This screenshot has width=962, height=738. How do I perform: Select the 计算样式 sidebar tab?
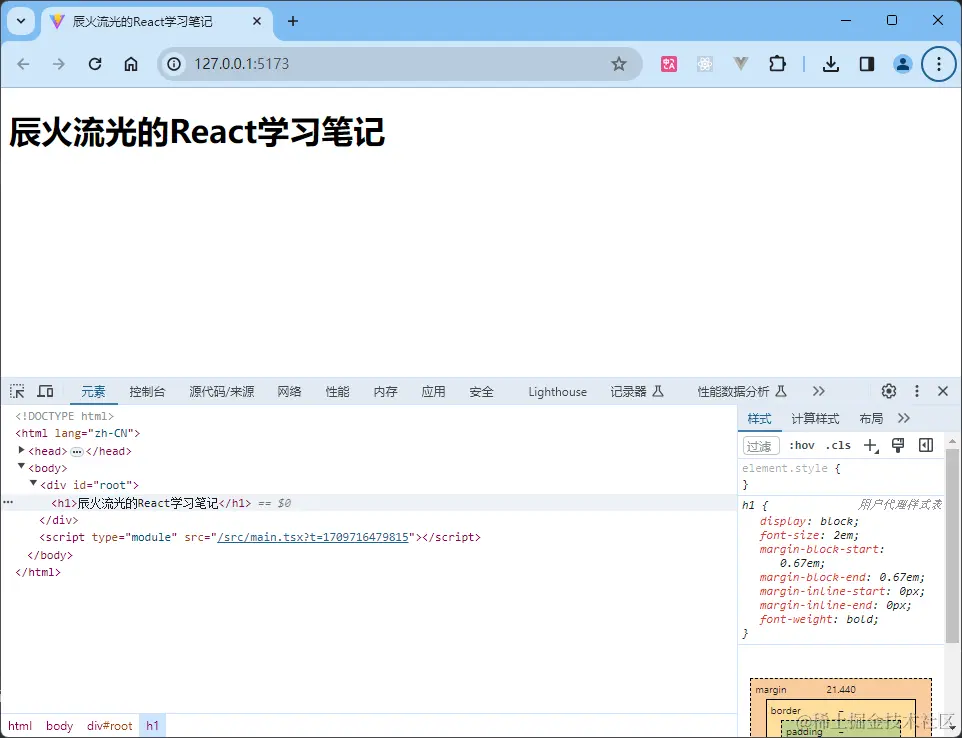(815, 418)
